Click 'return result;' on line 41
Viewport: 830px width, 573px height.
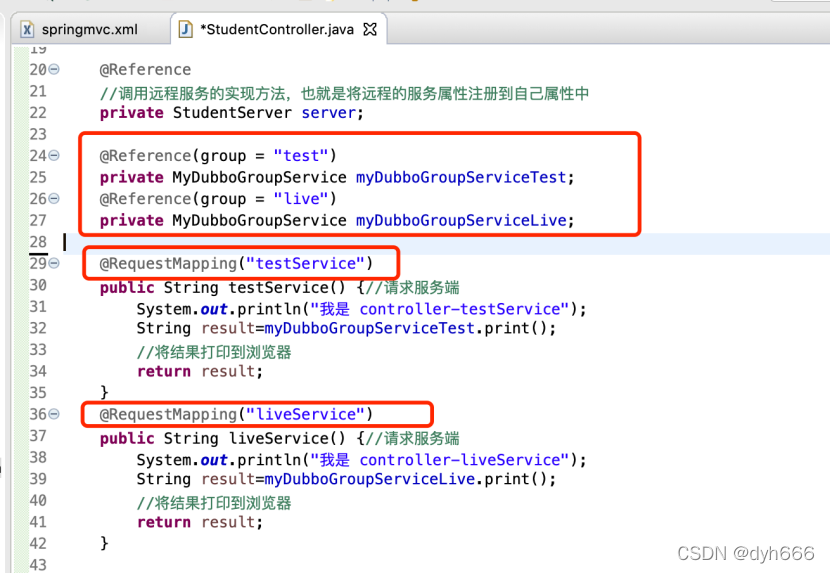(x=200, y=522)
